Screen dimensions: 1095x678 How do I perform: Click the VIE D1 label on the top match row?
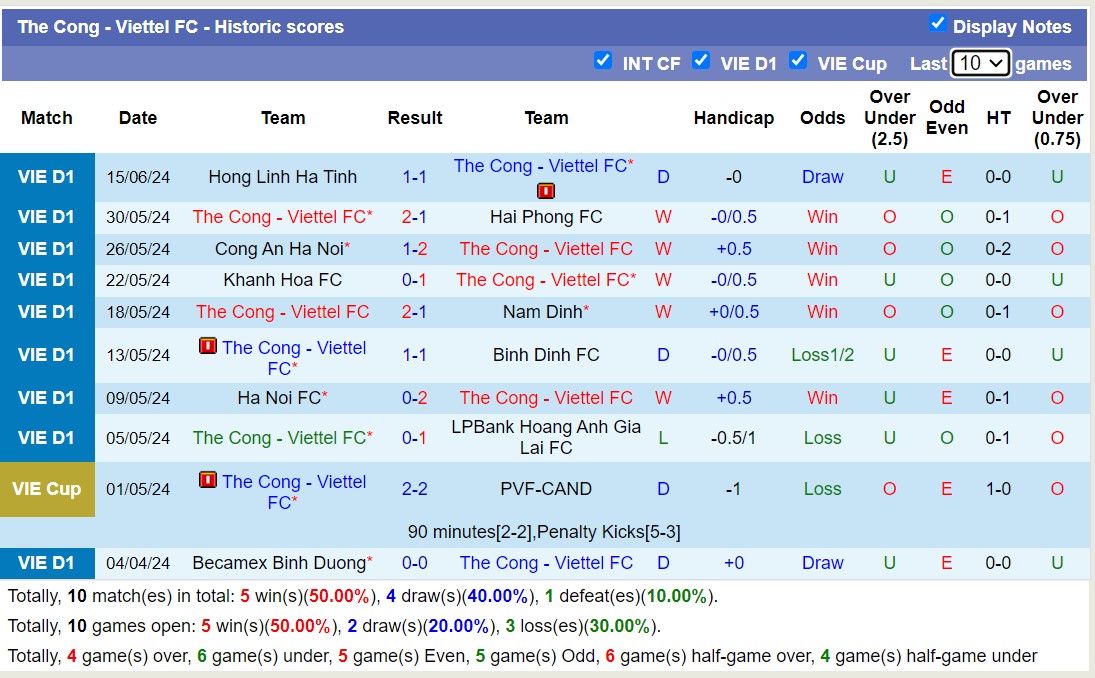point(46,176)
